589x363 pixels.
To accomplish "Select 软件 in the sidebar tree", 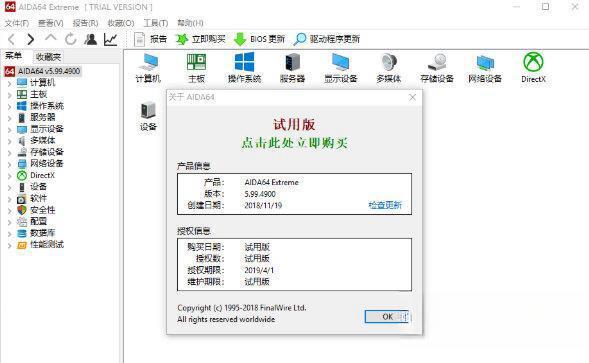I will coord(38,198).
